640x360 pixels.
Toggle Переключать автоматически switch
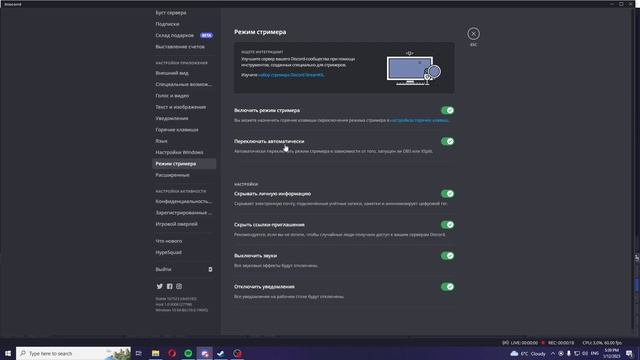point(447,141)
